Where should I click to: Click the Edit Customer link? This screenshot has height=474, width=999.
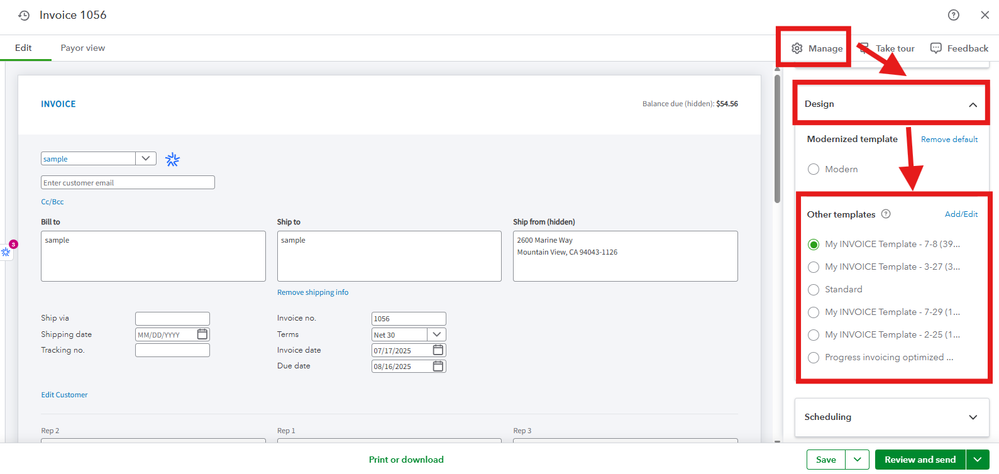coord(64,395)
